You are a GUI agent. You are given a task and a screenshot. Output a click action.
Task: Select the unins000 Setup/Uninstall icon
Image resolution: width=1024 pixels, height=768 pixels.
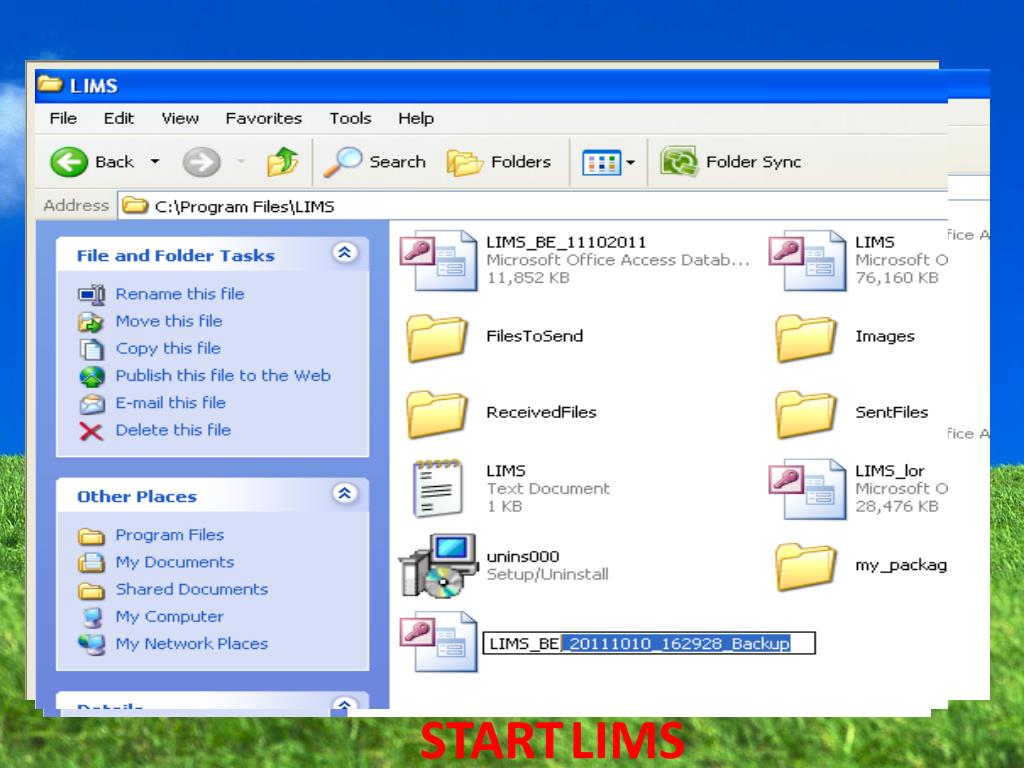(438, 566)
